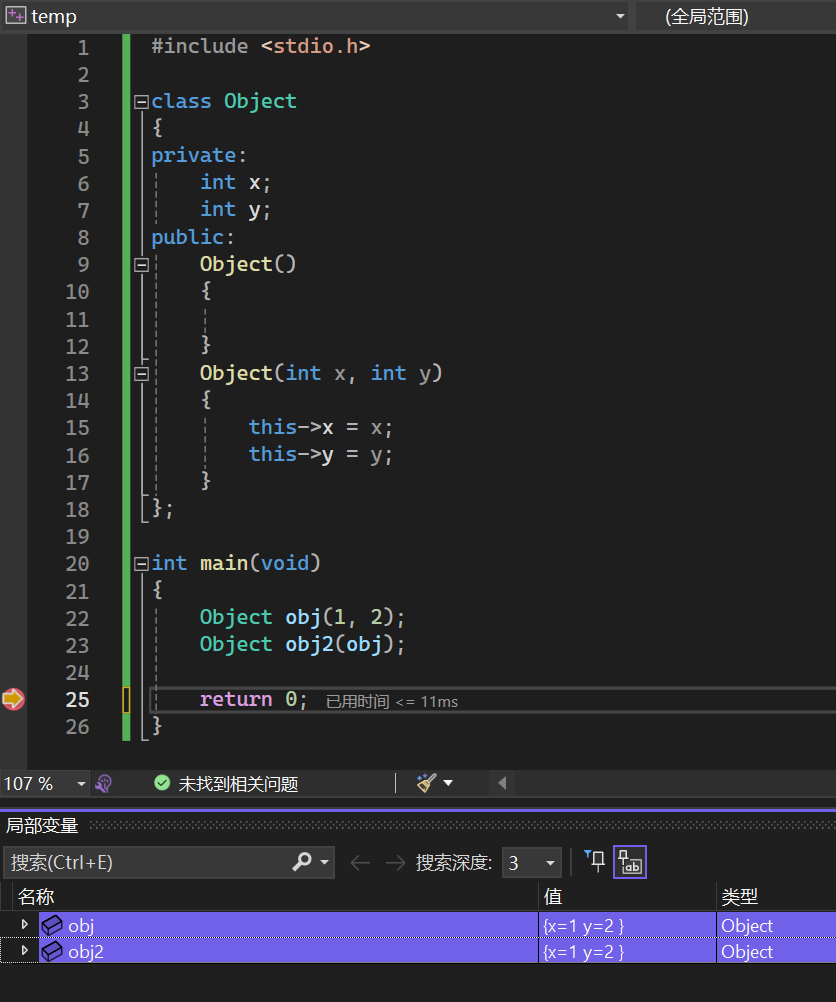Click the green no-issues-found checkmark icon
The height and width of the screenshot is (1002, 836).
pos(162,784)
